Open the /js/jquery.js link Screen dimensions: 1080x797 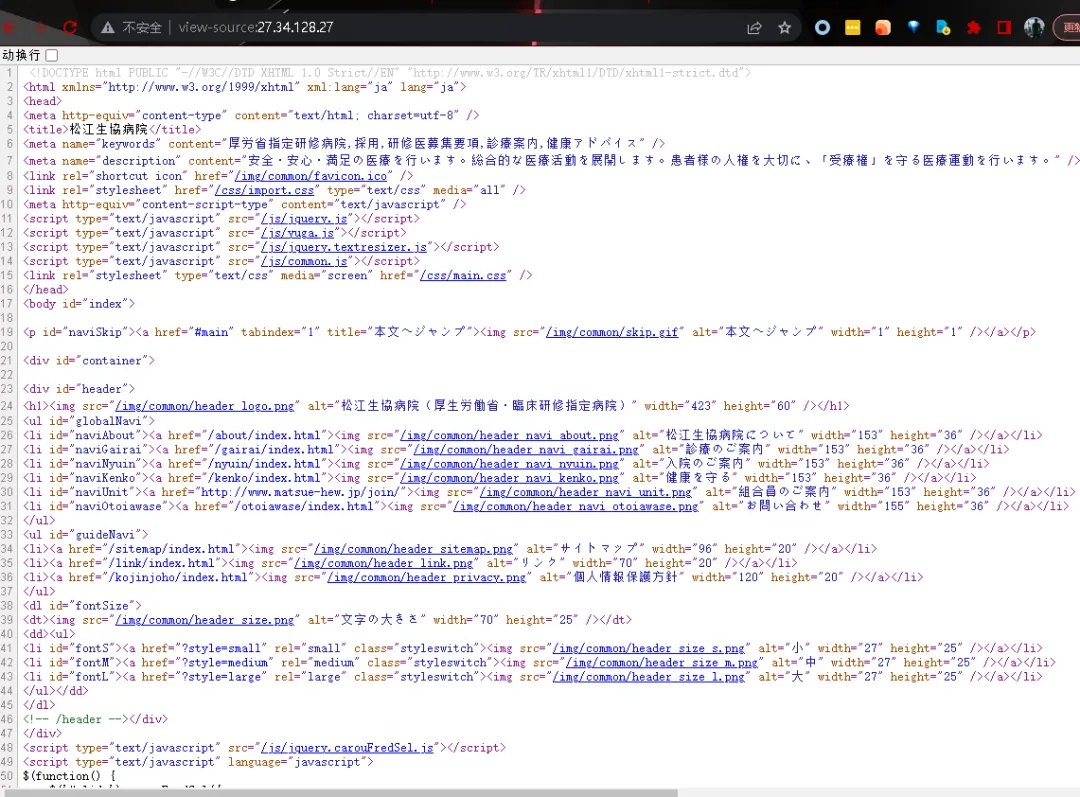click(304, 218)
